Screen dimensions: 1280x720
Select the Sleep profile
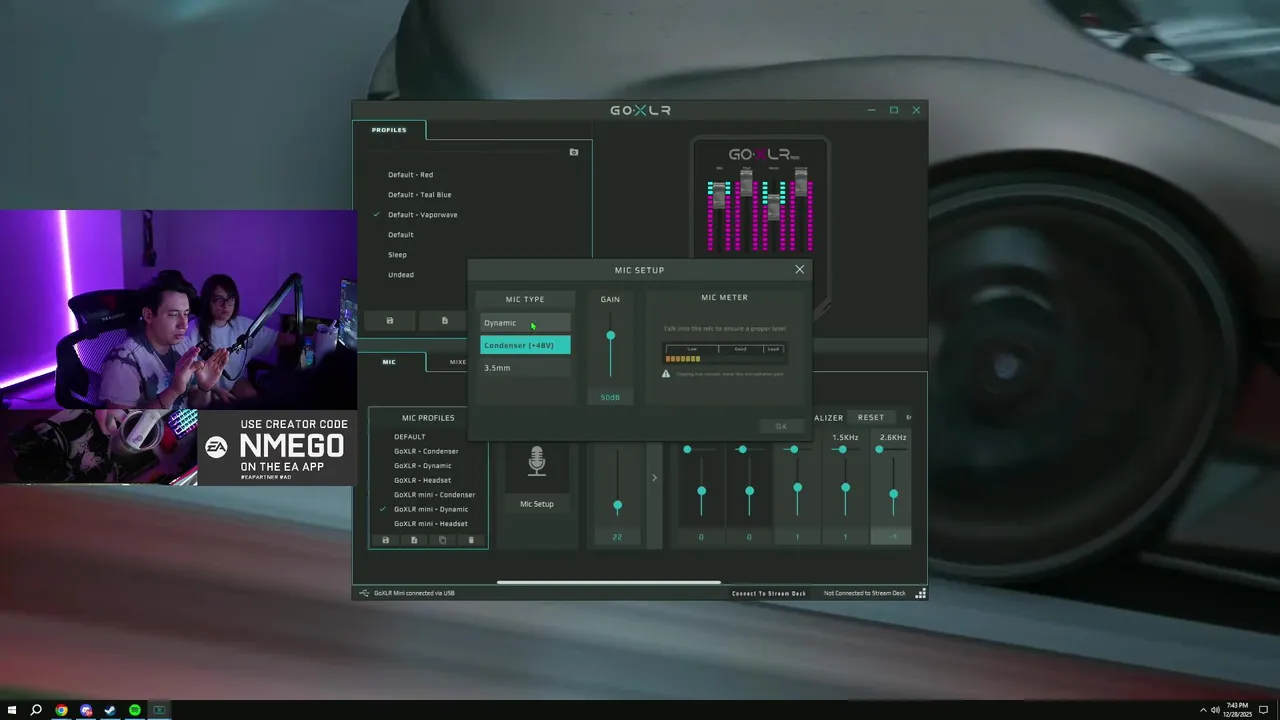tap(397, 255)
